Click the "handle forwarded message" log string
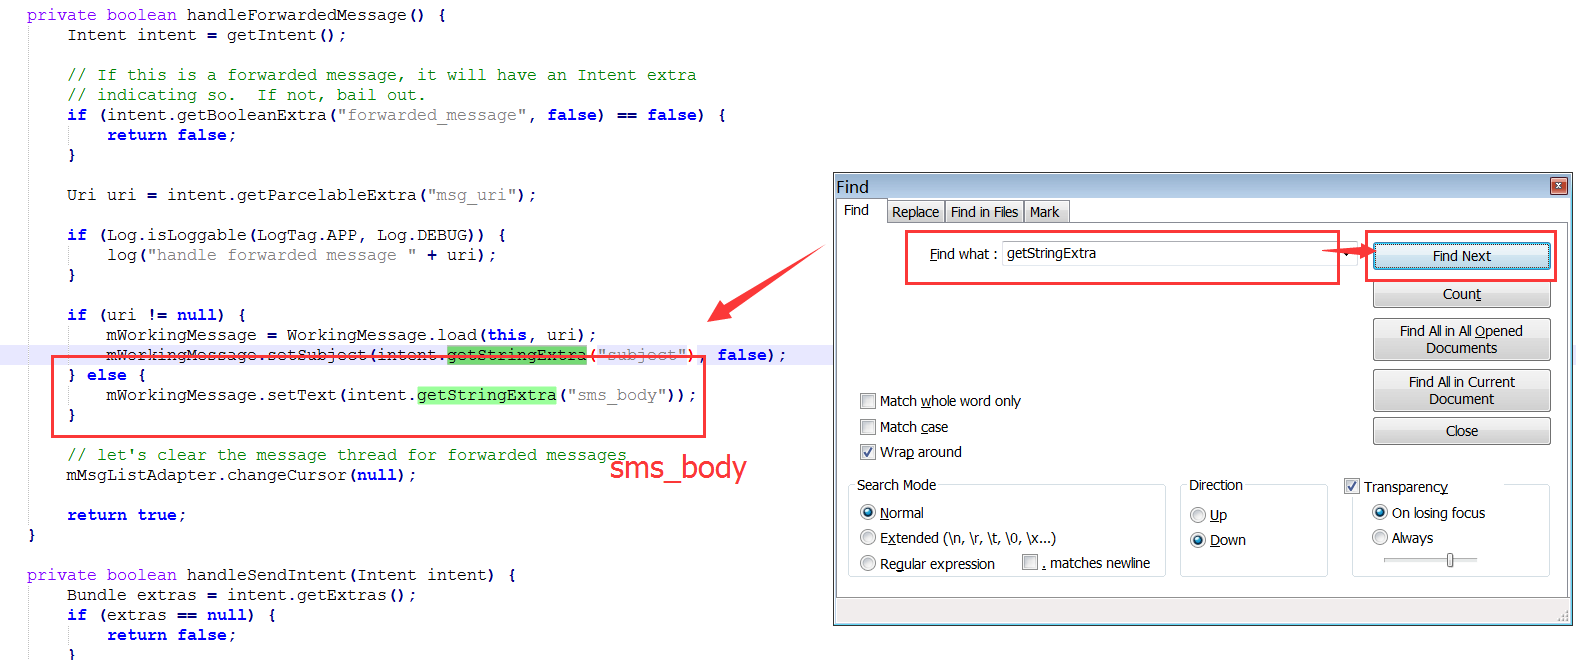The image size is (1576, 660). point(281,255)
